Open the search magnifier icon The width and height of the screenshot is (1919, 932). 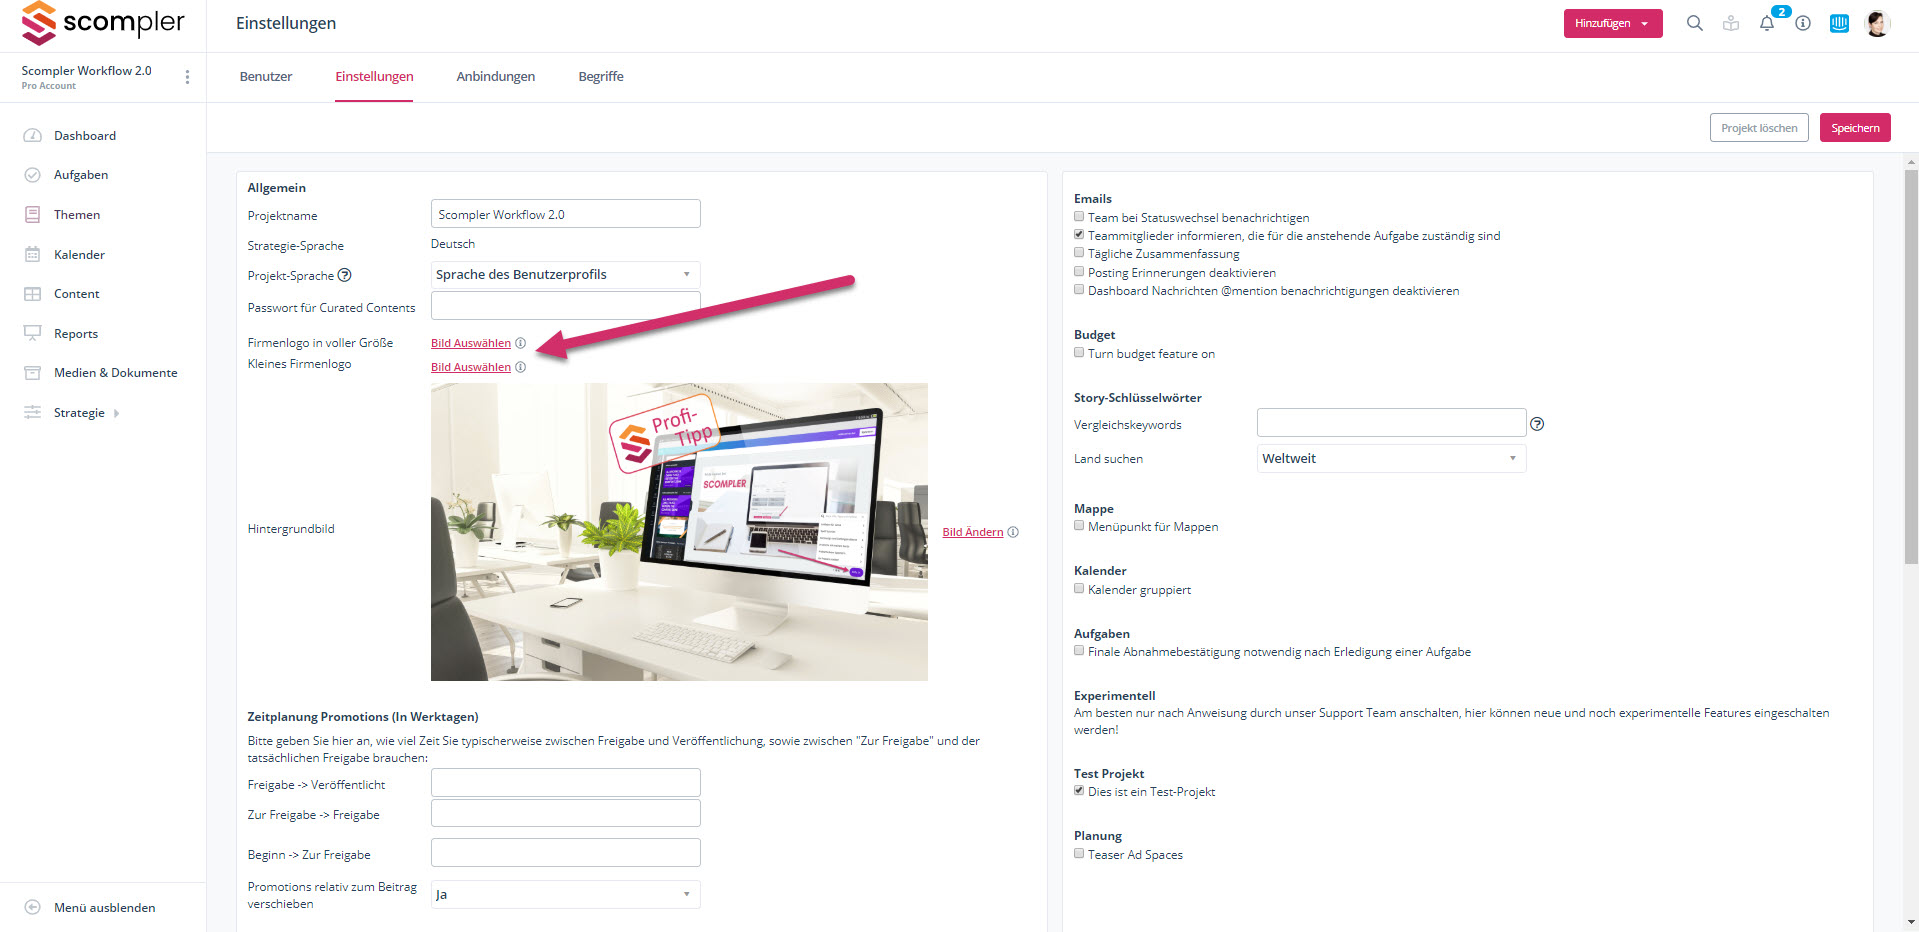pos(1694,23)
